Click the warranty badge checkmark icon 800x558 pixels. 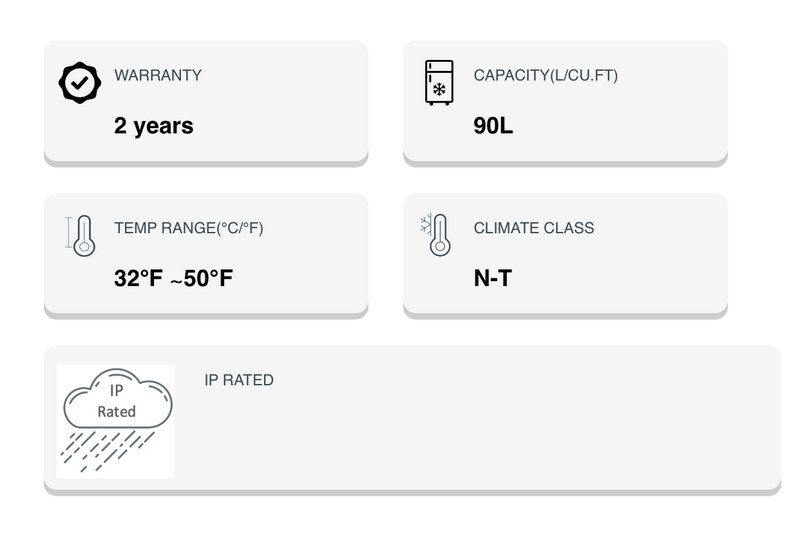(79, 83)
